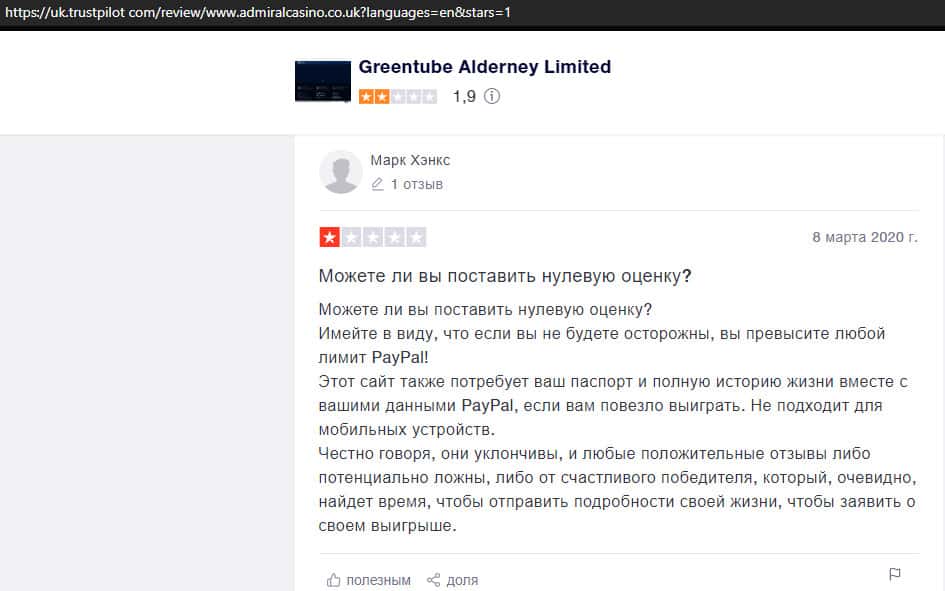This screenshot has width=945, height=591.
Task: Click the 1 отзыв review count
Action: pyautogui.click(x=416, y=184)
